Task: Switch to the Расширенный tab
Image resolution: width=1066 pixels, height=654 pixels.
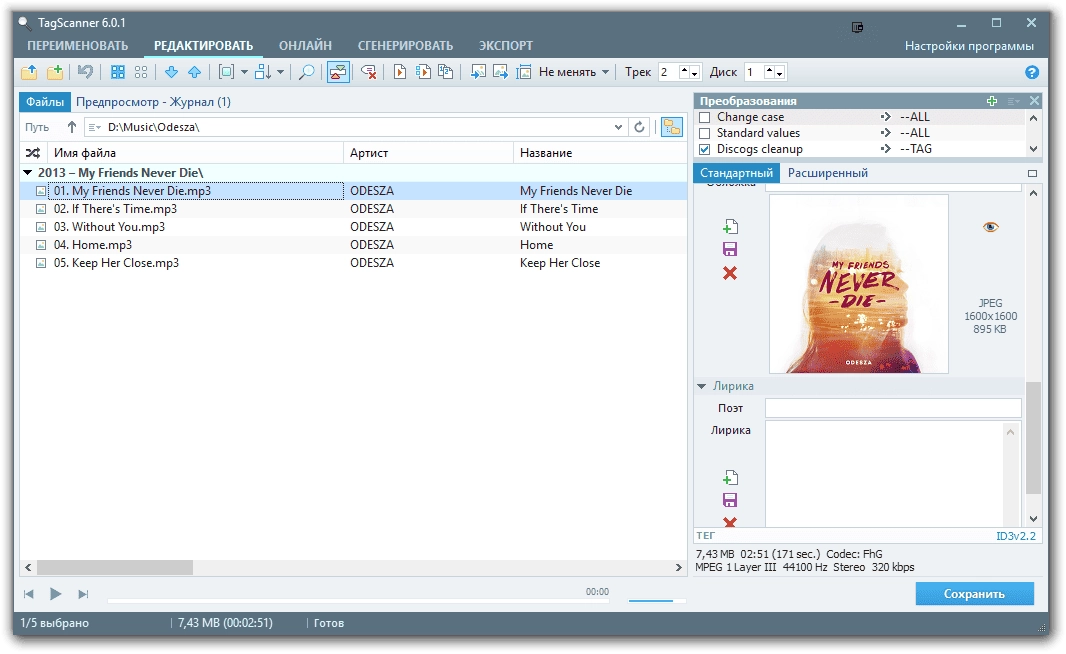Action: click(x=827, y=173)
